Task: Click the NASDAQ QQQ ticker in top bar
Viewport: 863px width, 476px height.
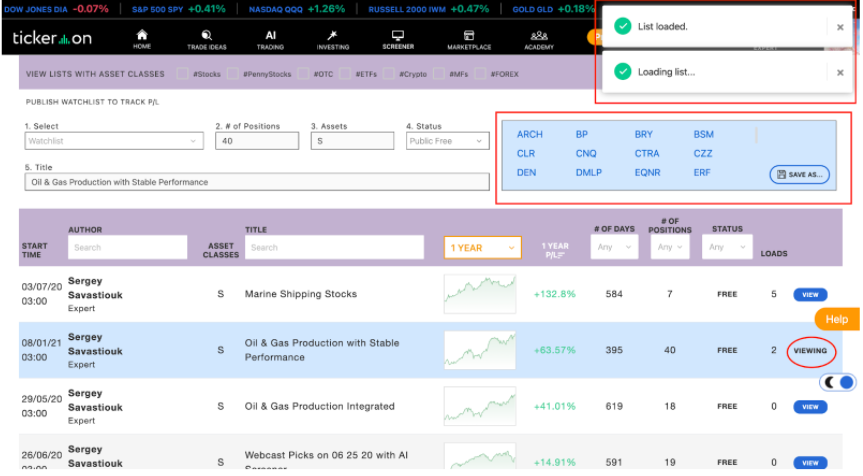Action: click(x=297, y=9)
